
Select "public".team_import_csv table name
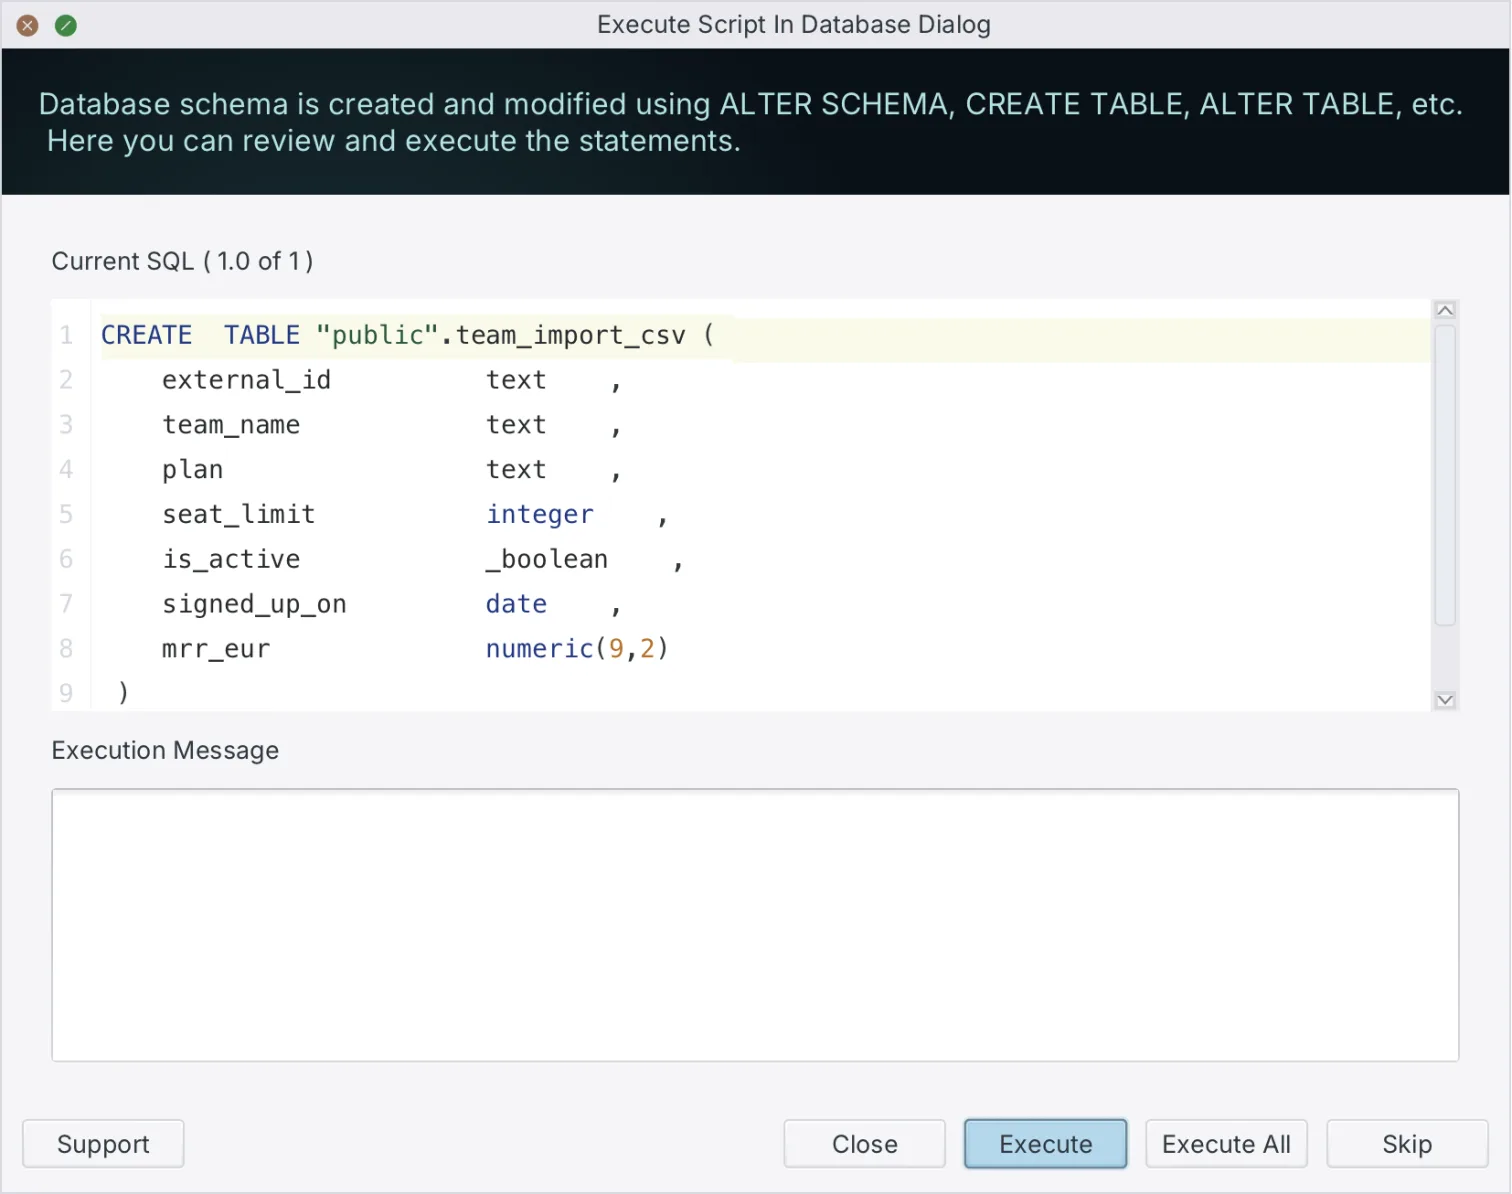(501, 335)
